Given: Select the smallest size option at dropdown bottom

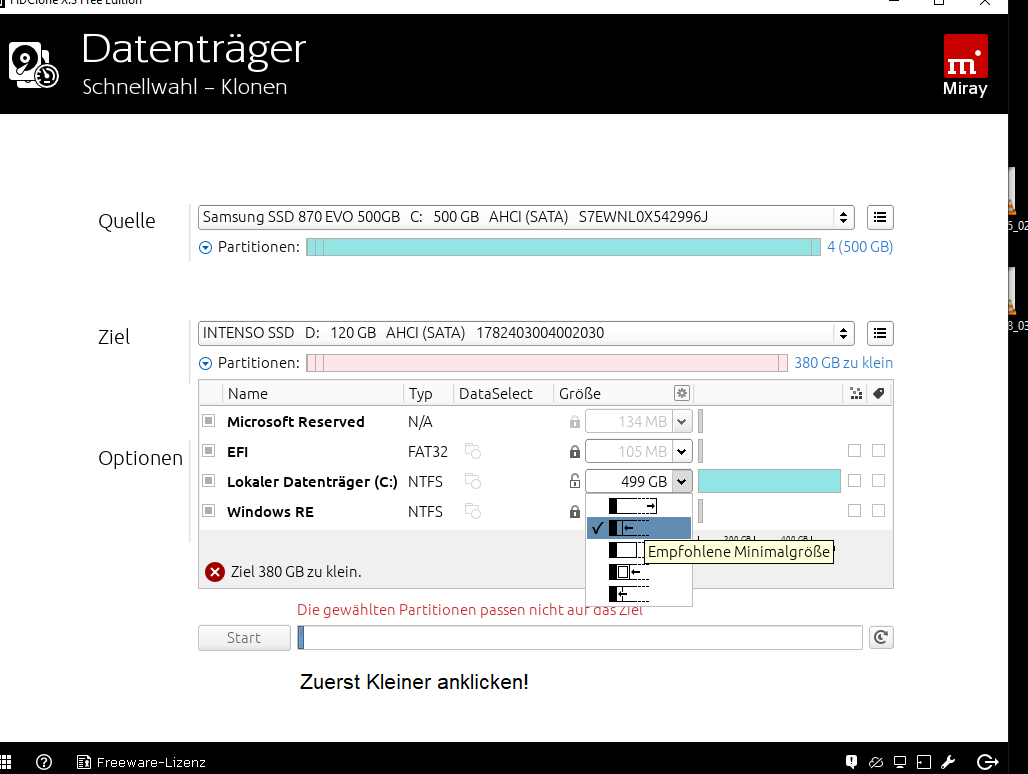Looking at the screenshot, I should (639, 594).
